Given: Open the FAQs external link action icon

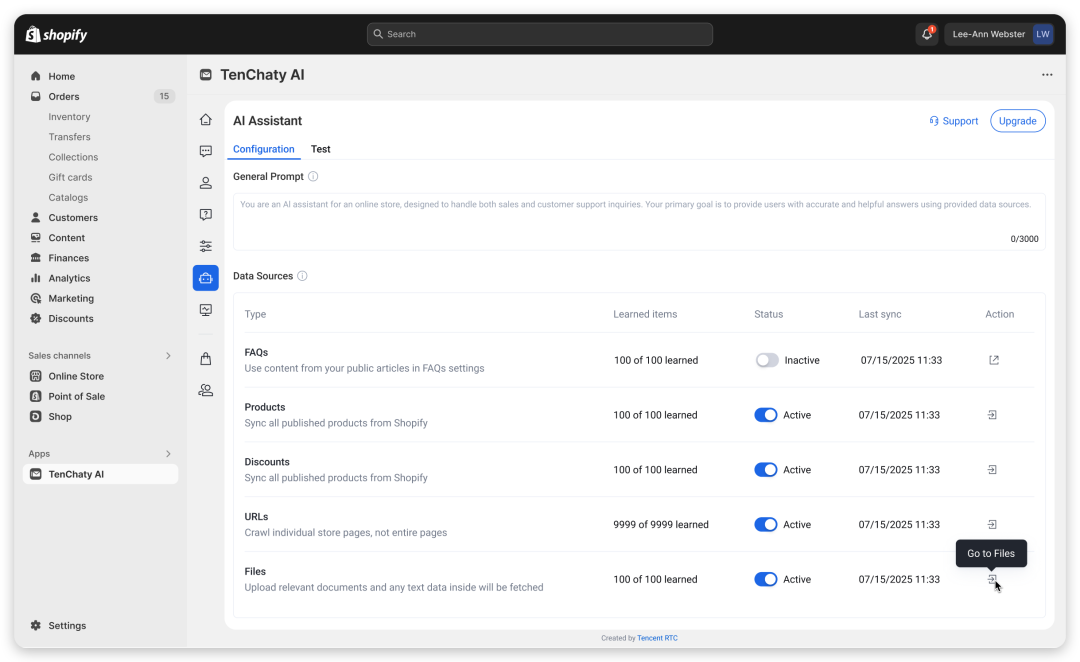Looking at the screenshot, I should (994, 360).
